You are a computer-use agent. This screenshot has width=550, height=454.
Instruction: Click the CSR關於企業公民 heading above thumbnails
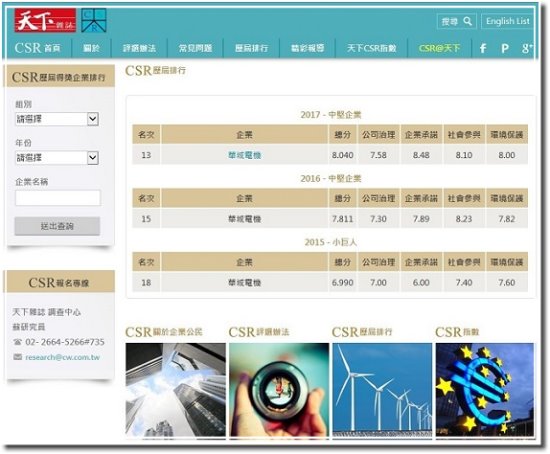(164, 332)
